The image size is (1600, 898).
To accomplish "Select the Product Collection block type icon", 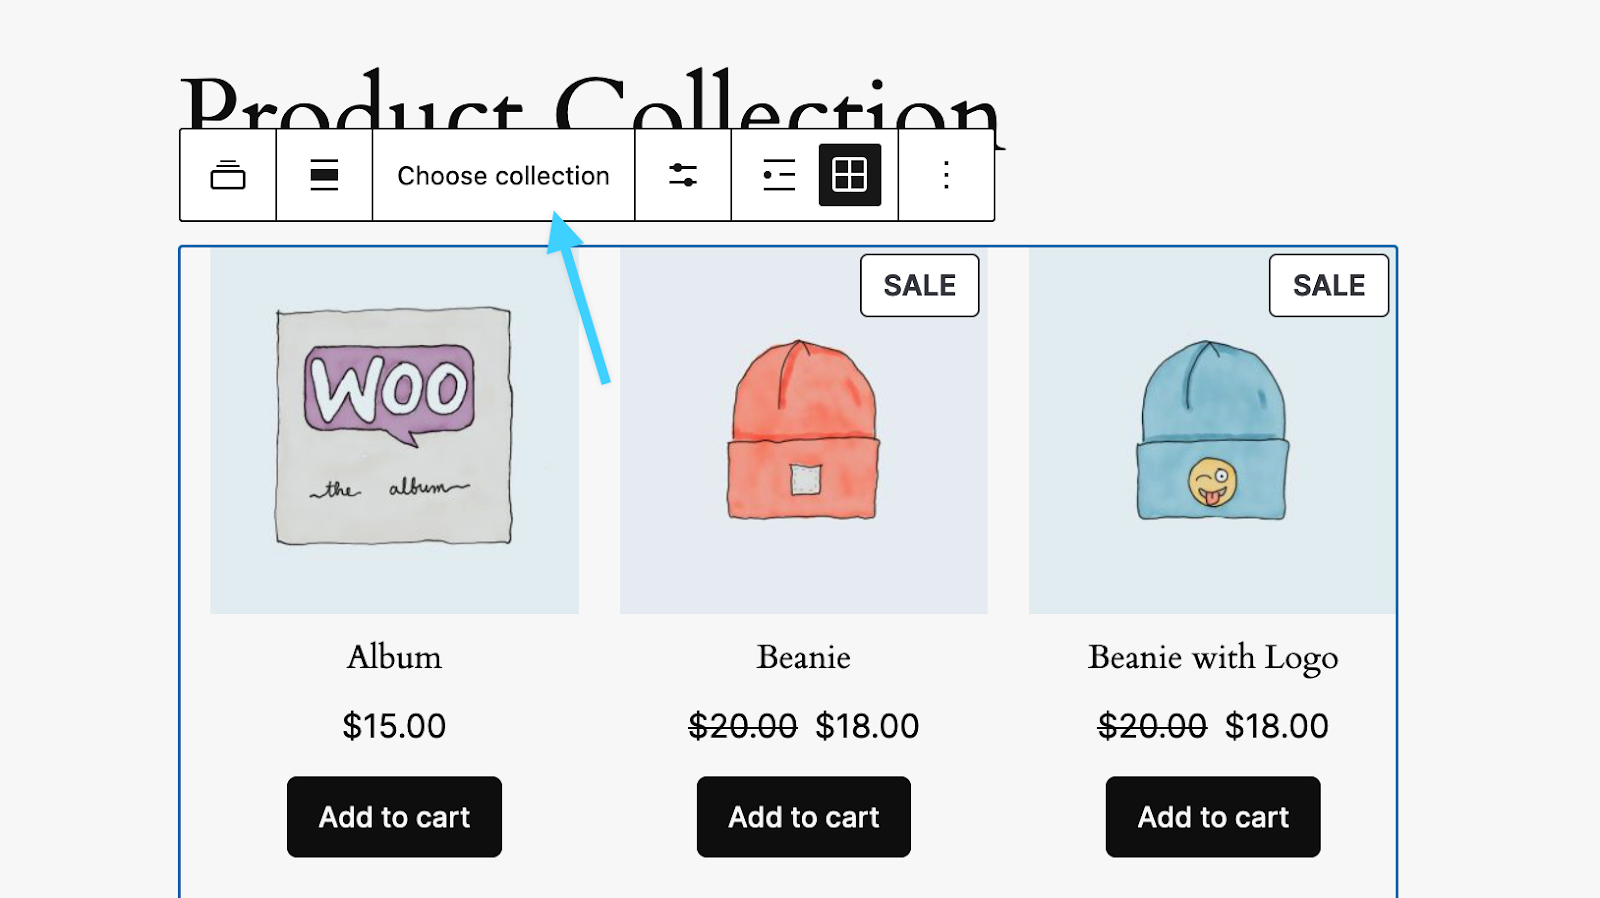I will click(x=227, y=175).
